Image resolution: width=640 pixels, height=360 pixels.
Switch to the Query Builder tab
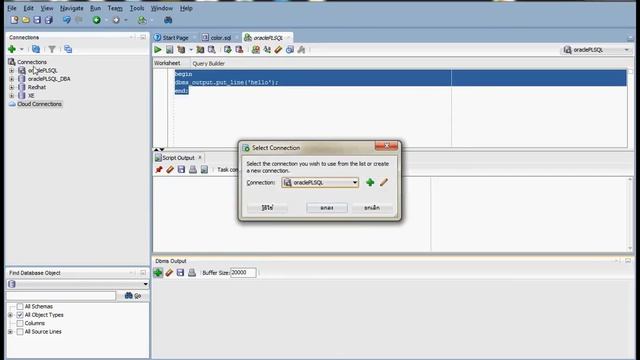(209, 64)
